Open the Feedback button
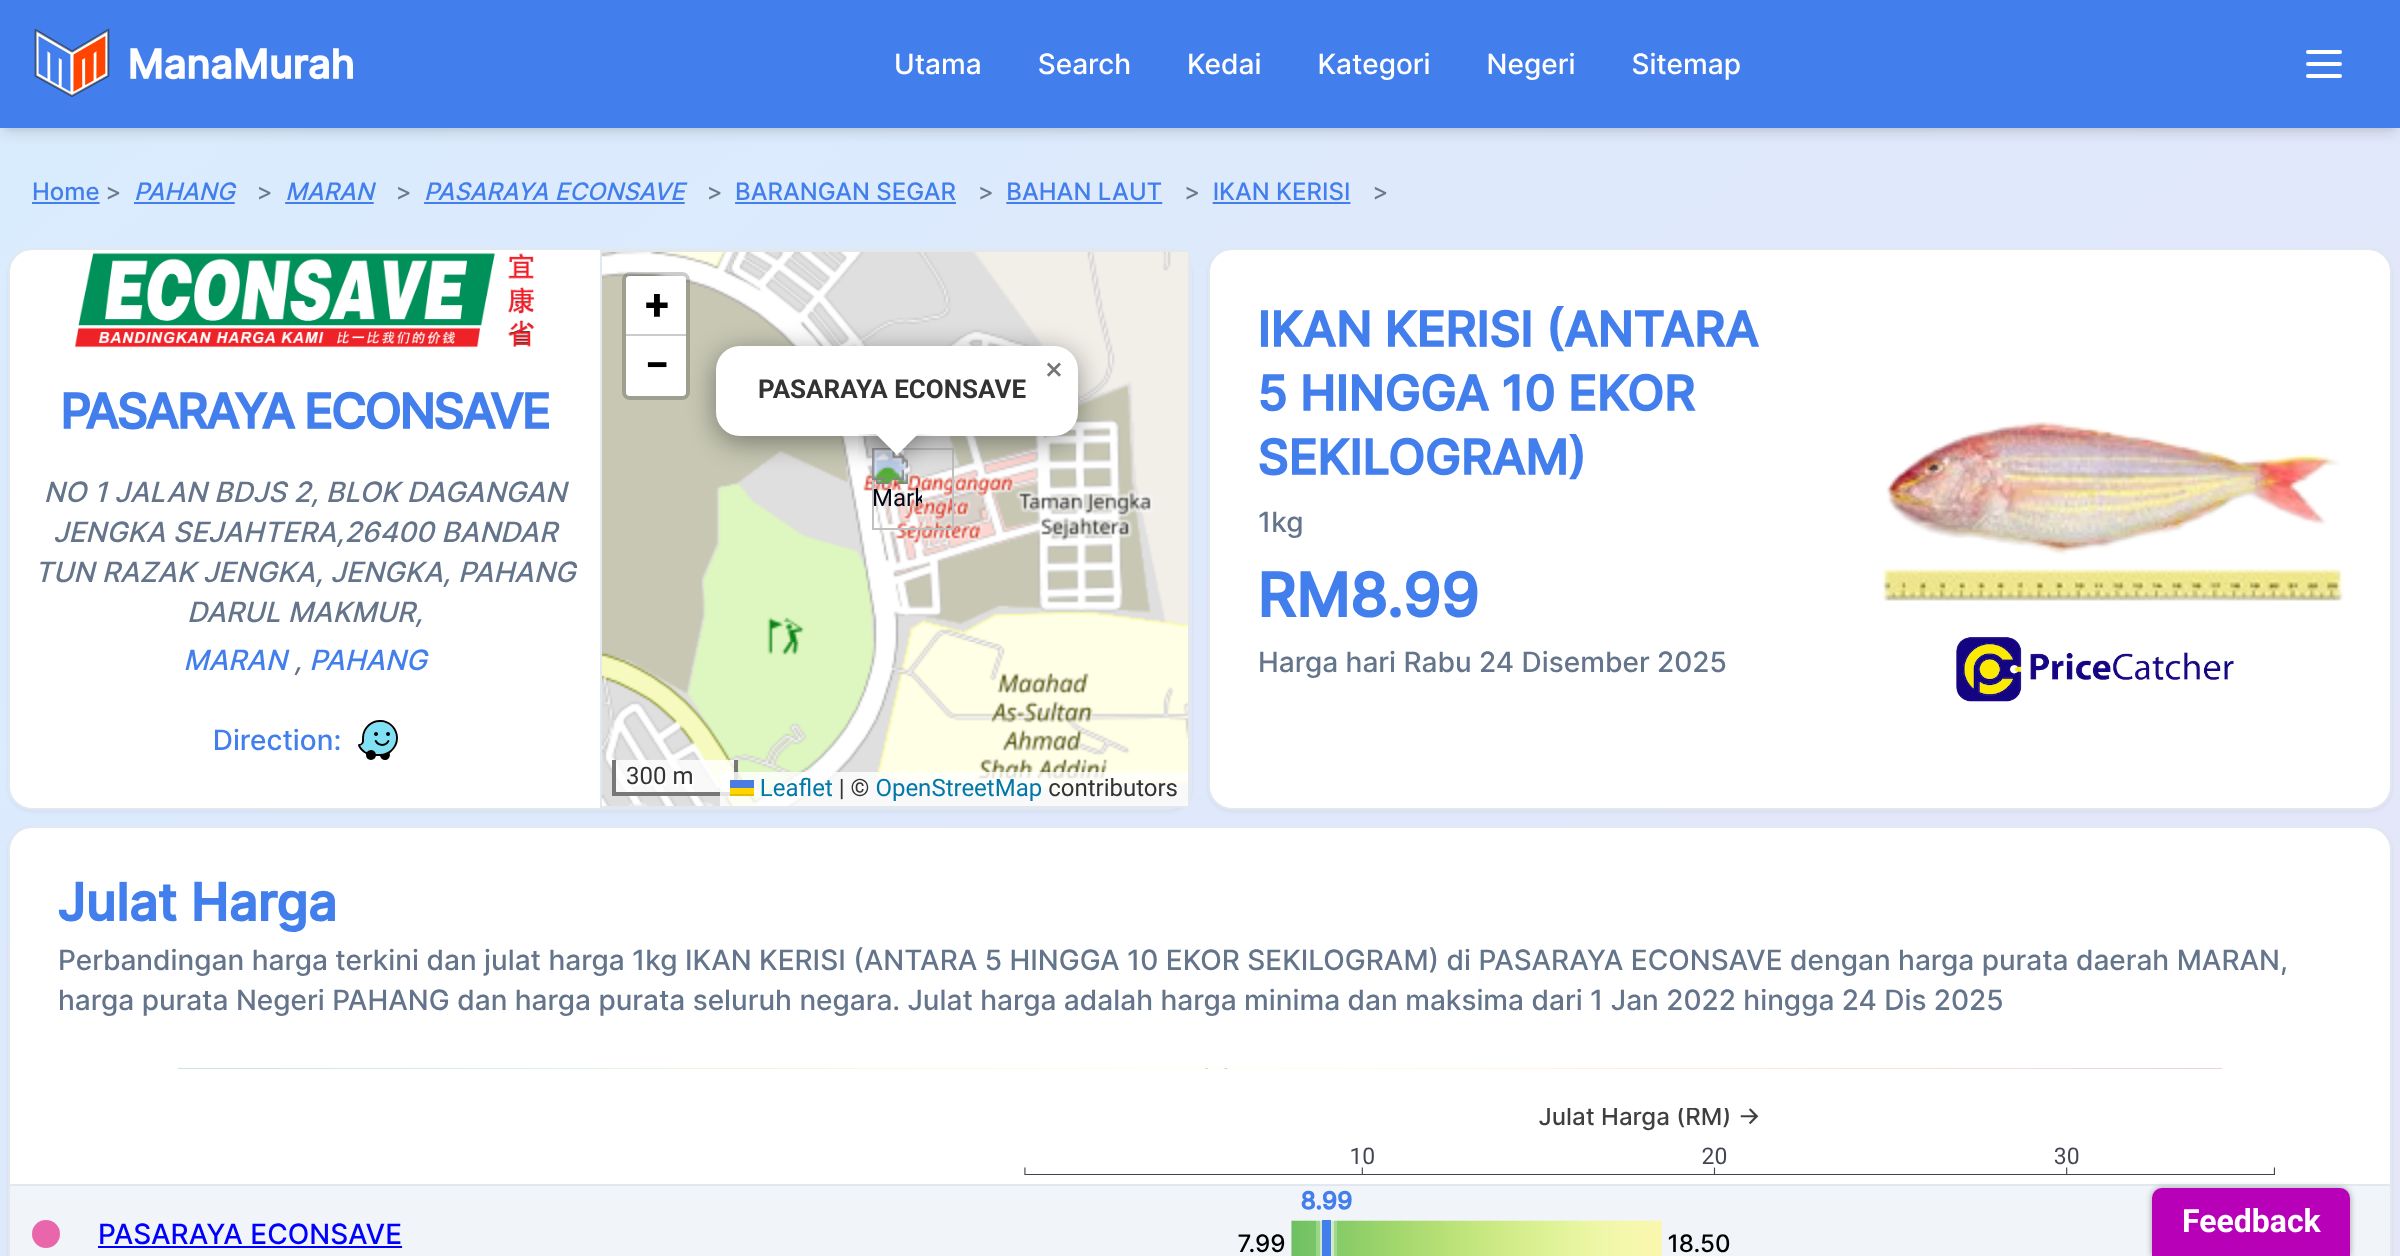 2250,1220
